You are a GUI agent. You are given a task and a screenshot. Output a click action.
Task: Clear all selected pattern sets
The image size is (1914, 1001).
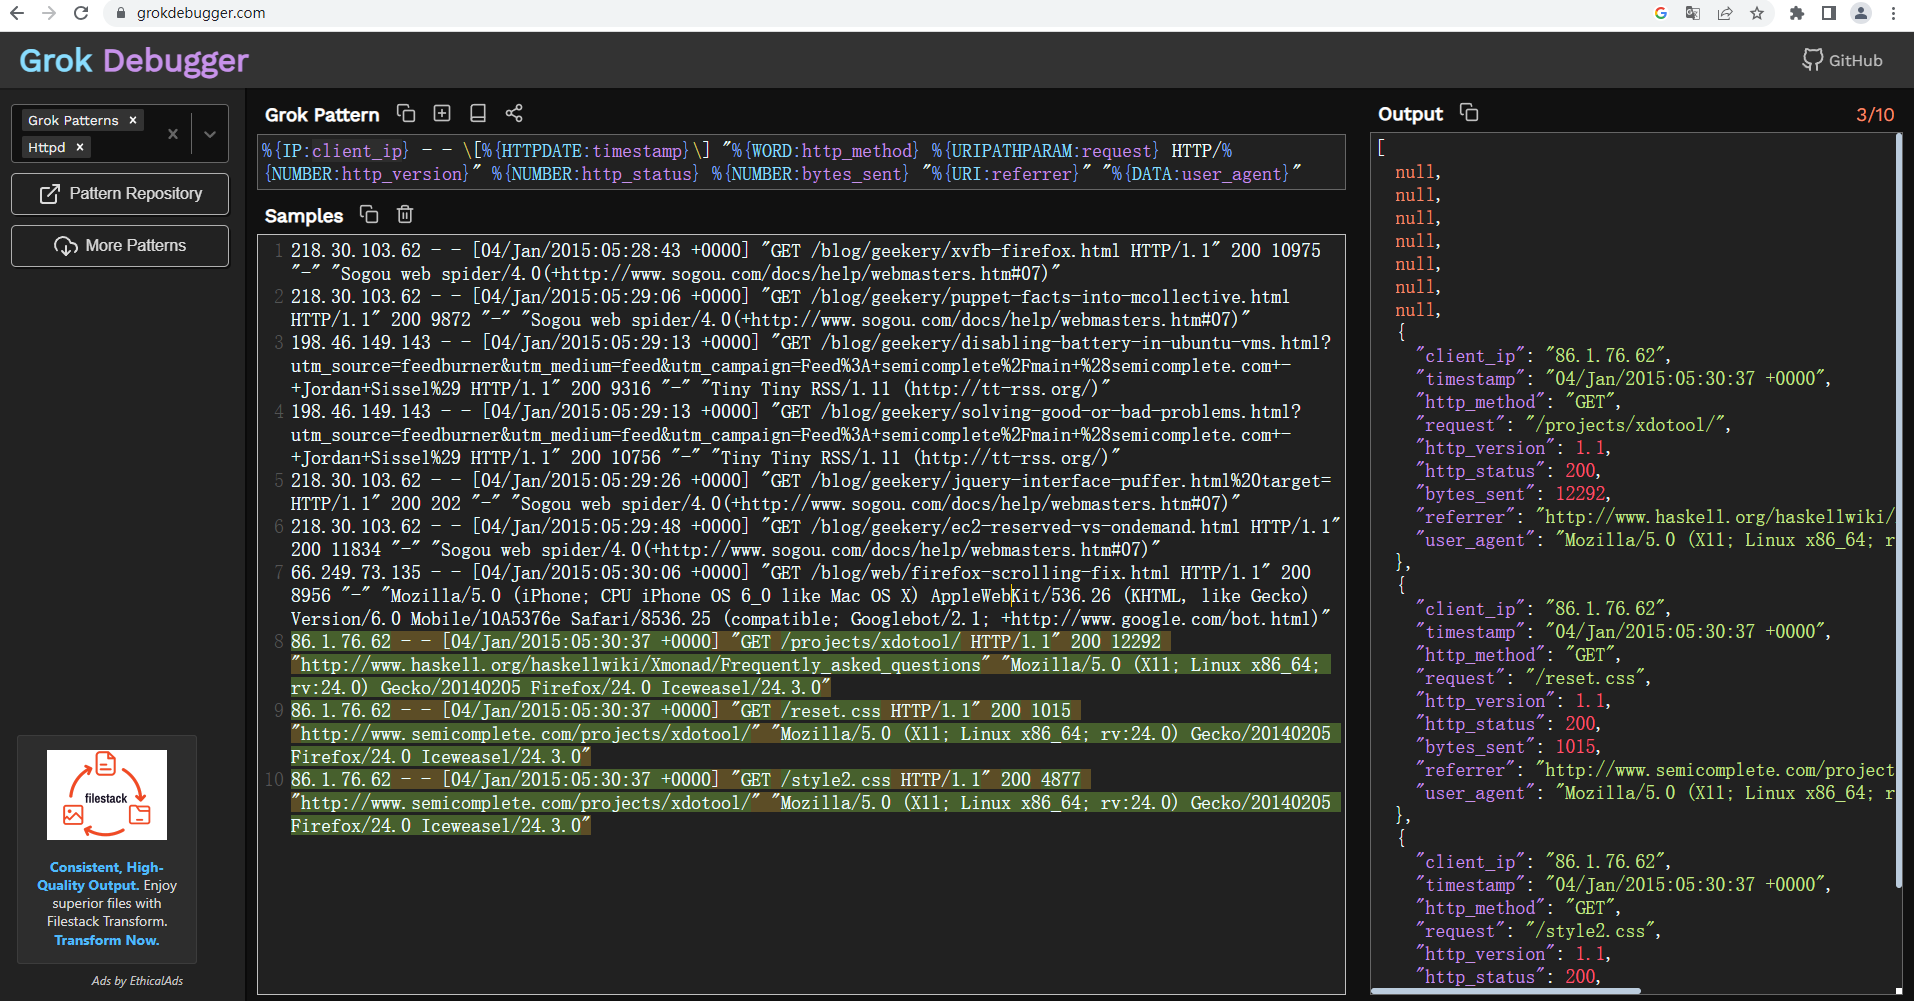[173, 134]
